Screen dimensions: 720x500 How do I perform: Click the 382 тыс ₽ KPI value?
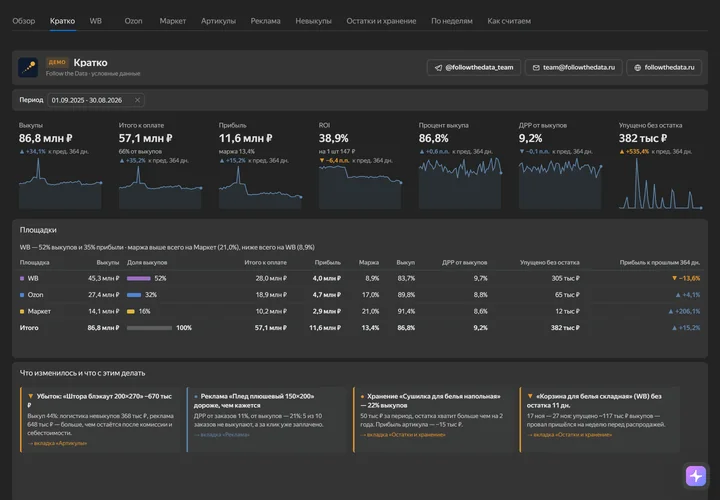(x=643, y=138)
